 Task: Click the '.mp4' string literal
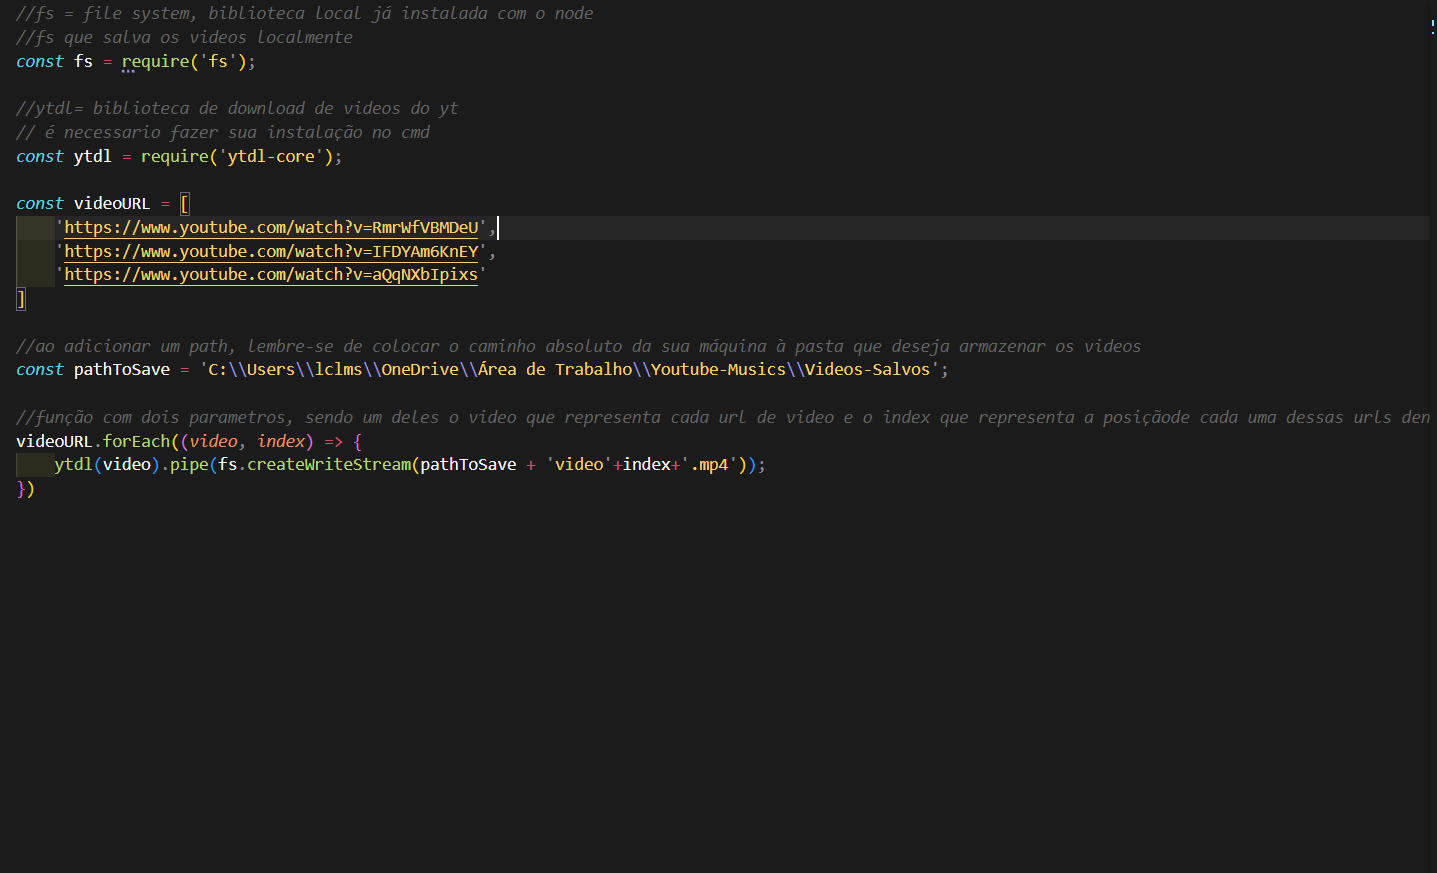point(709,465)
